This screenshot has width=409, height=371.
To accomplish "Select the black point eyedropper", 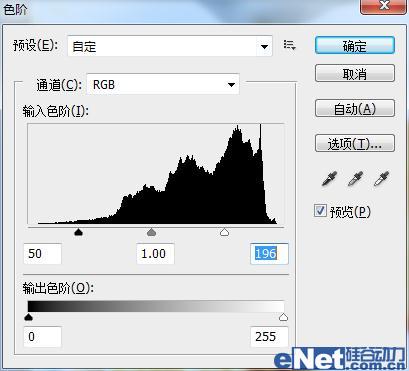I will [329, 179].
